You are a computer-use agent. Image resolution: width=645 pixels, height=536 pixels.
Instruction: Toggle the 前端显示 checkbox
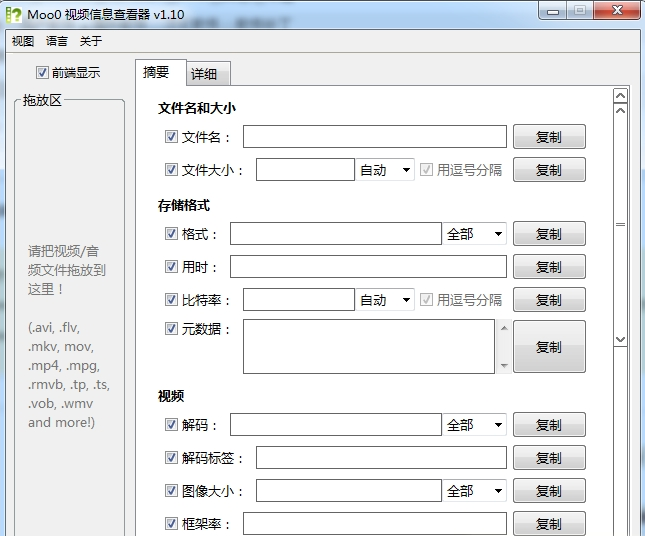[x=42, y=72]
